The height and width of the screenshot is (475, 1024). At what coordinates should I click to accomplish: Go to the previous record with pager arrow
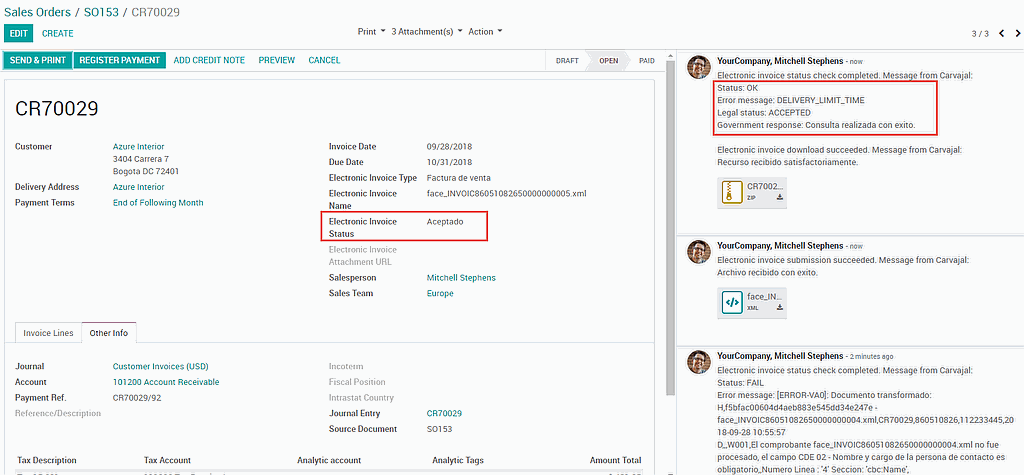1001,33
